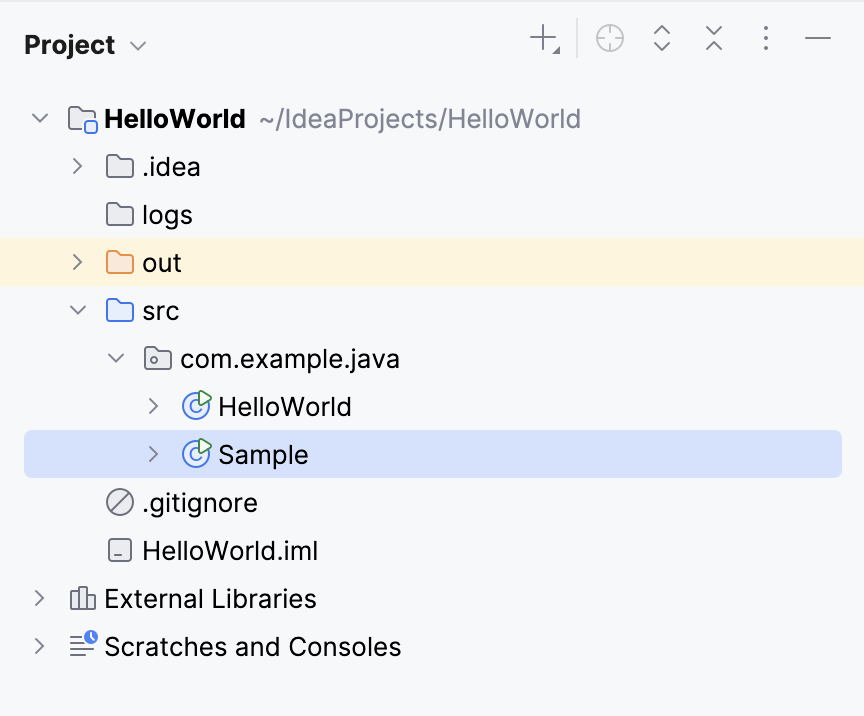Click the ignored-file icon beside .gitignore
This screenshot has width=864, height=716.
(118, 502)
